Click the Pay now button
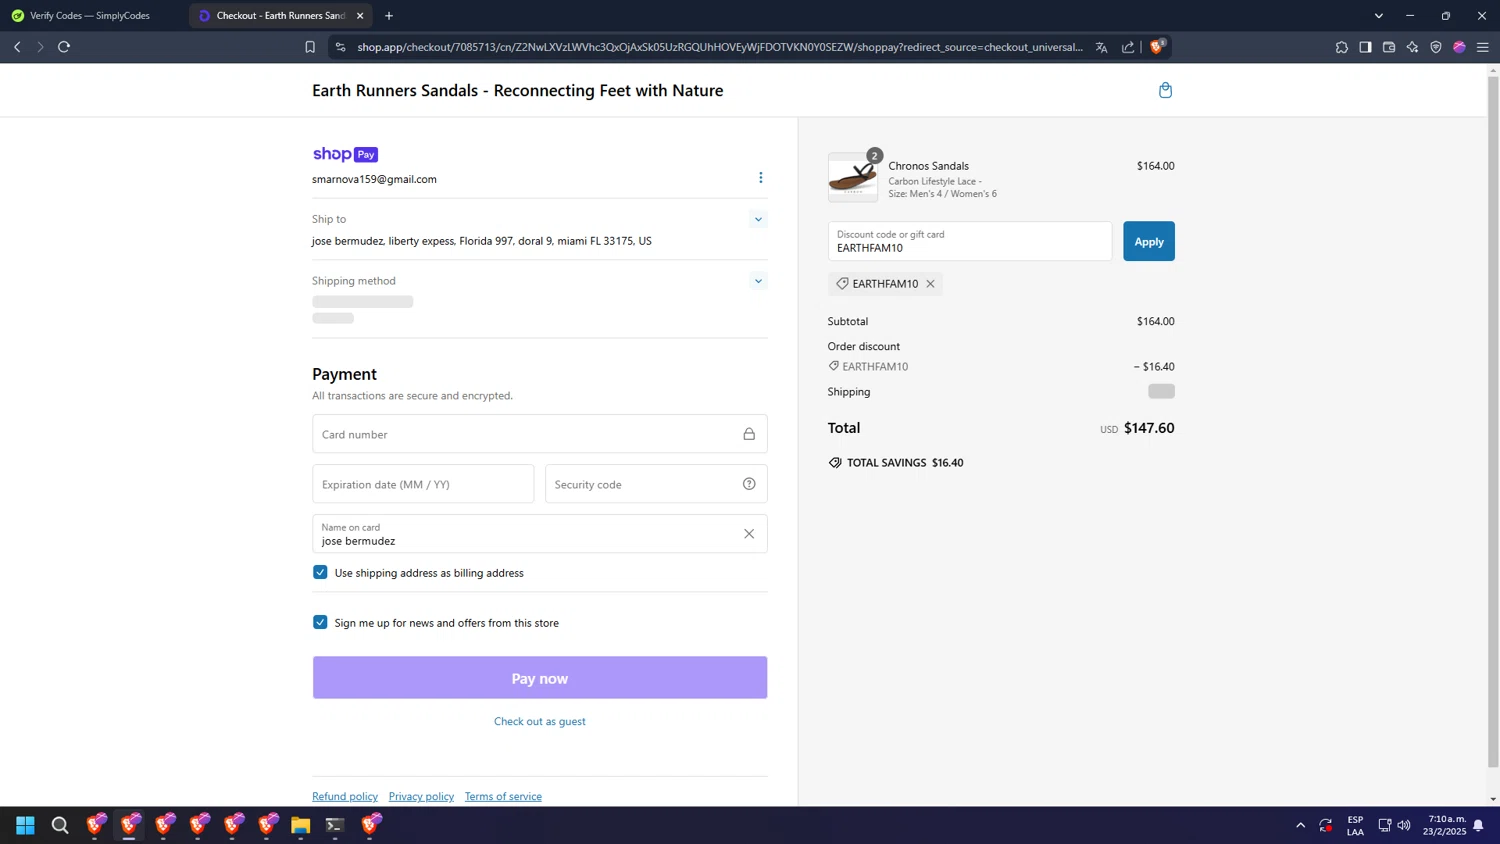The image size is (1500, 844). 540,678
